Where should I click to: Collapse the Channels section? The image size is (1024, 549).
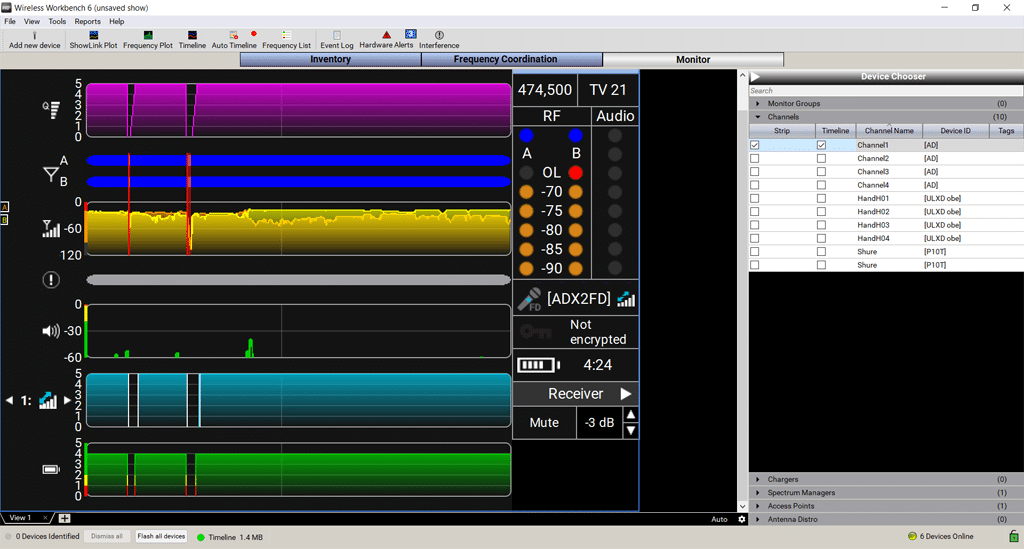click(x=758, y=117)
